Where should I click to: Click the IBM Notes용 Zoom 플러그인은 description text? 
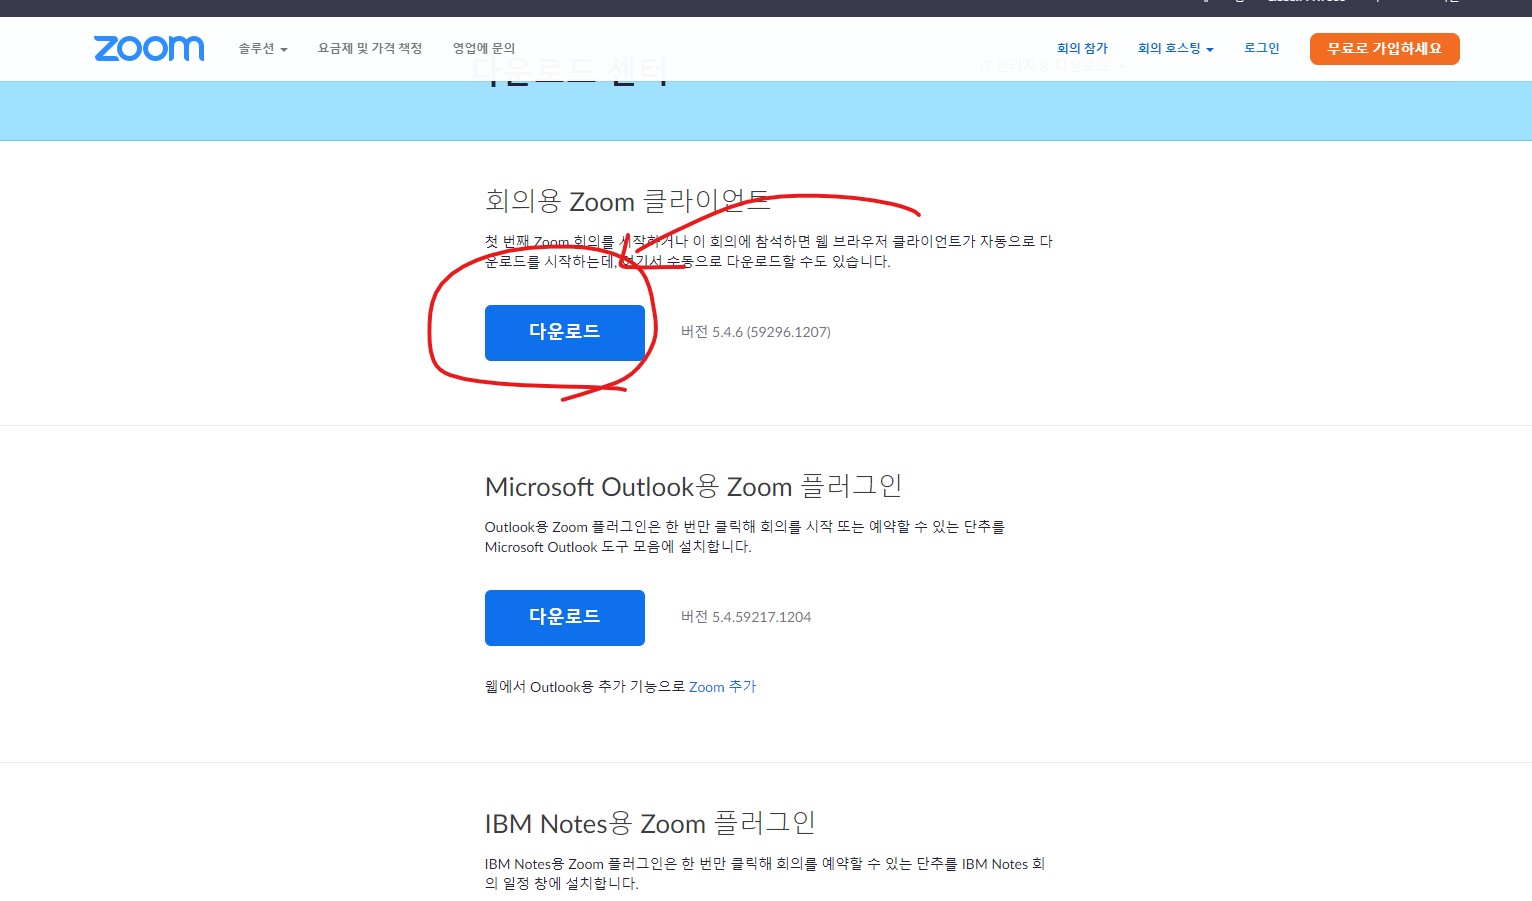(765, 873)
